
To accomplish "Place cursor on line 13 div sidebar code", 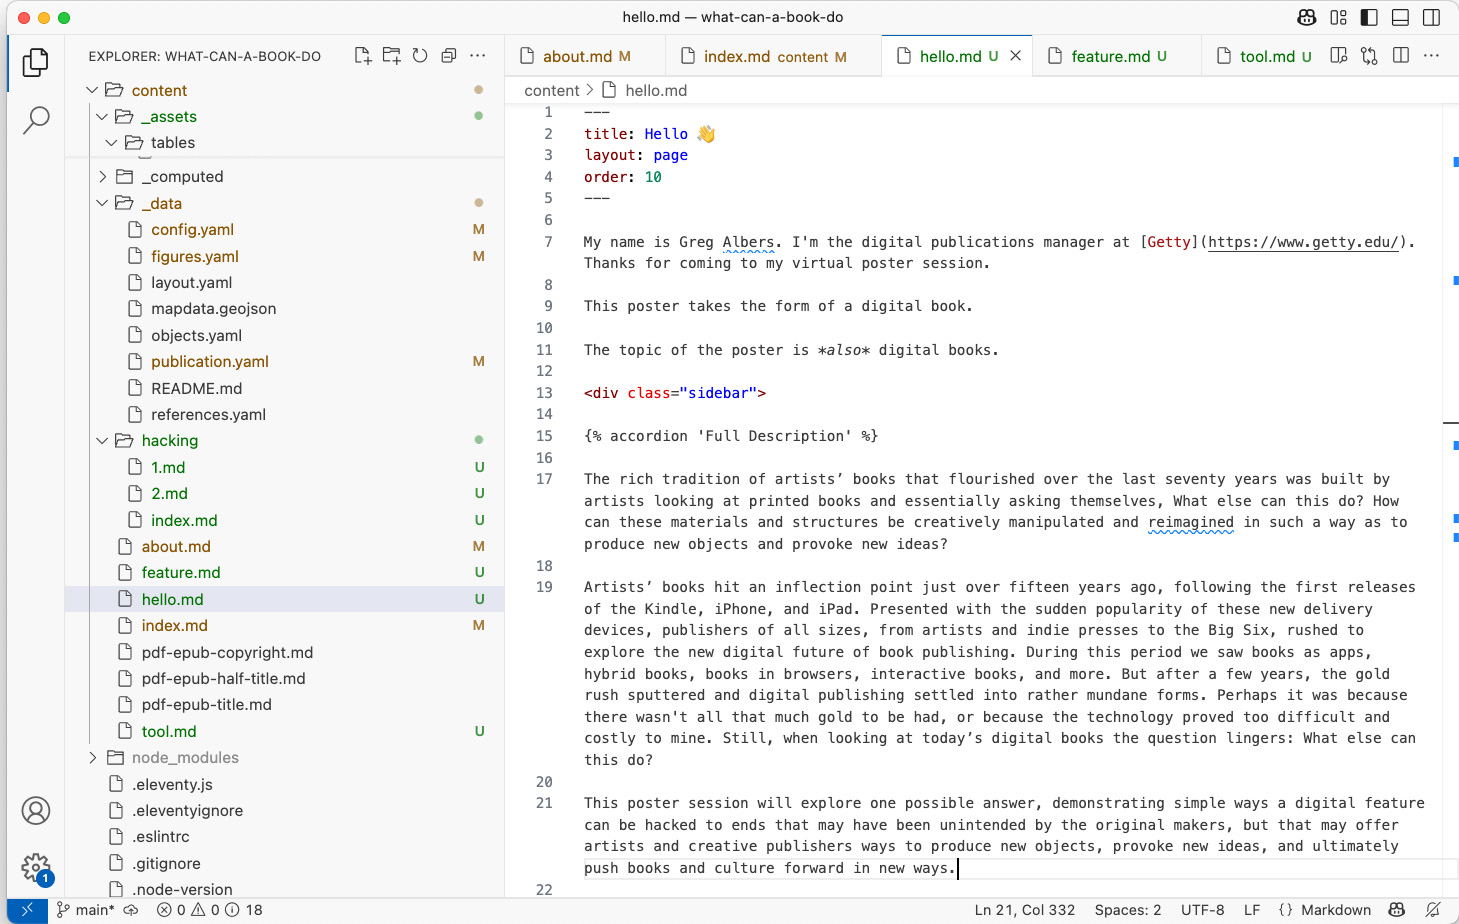I will [675, 393].
